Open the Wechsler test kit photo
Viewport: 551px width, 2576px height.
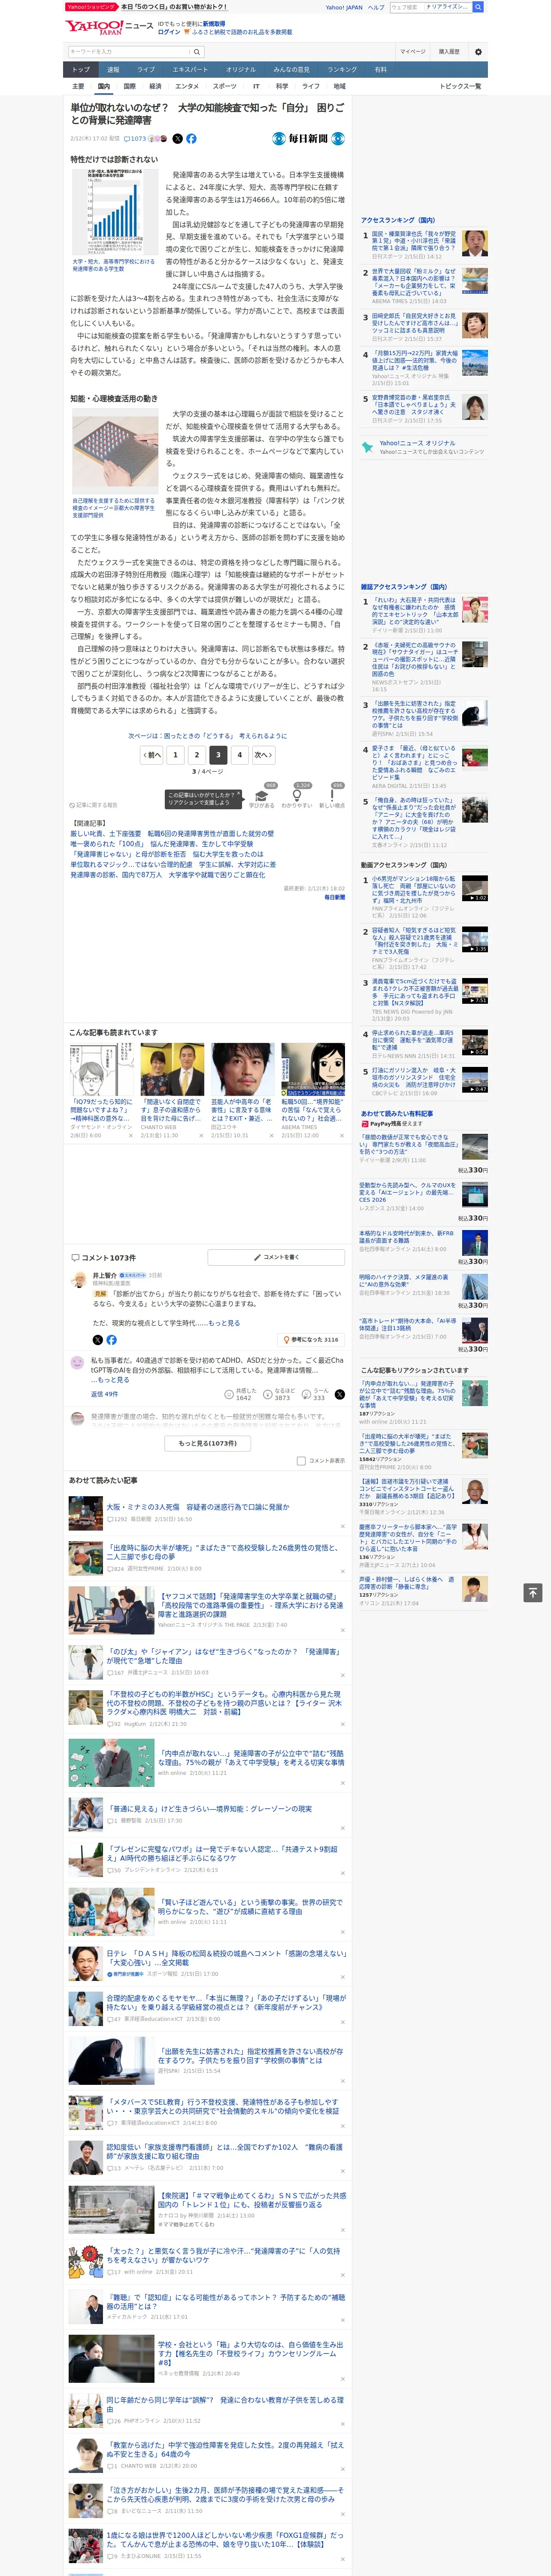point(114,450)
